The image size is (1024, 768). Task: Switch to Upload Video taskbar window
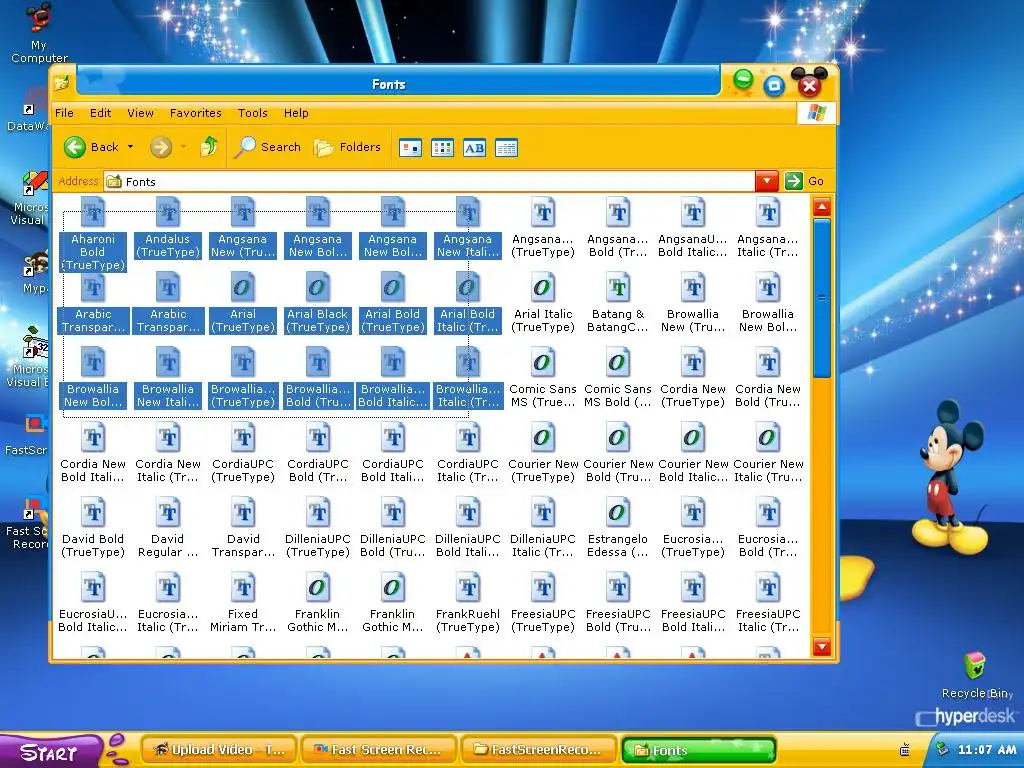(219, 750)
